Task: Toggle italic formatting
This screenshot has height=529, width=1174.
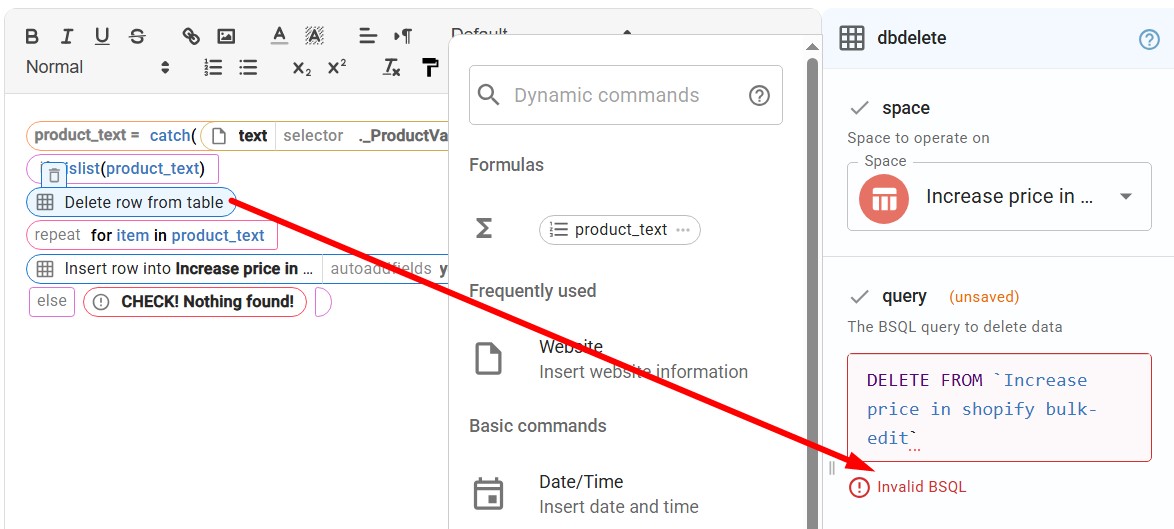Action: point(67,37)
